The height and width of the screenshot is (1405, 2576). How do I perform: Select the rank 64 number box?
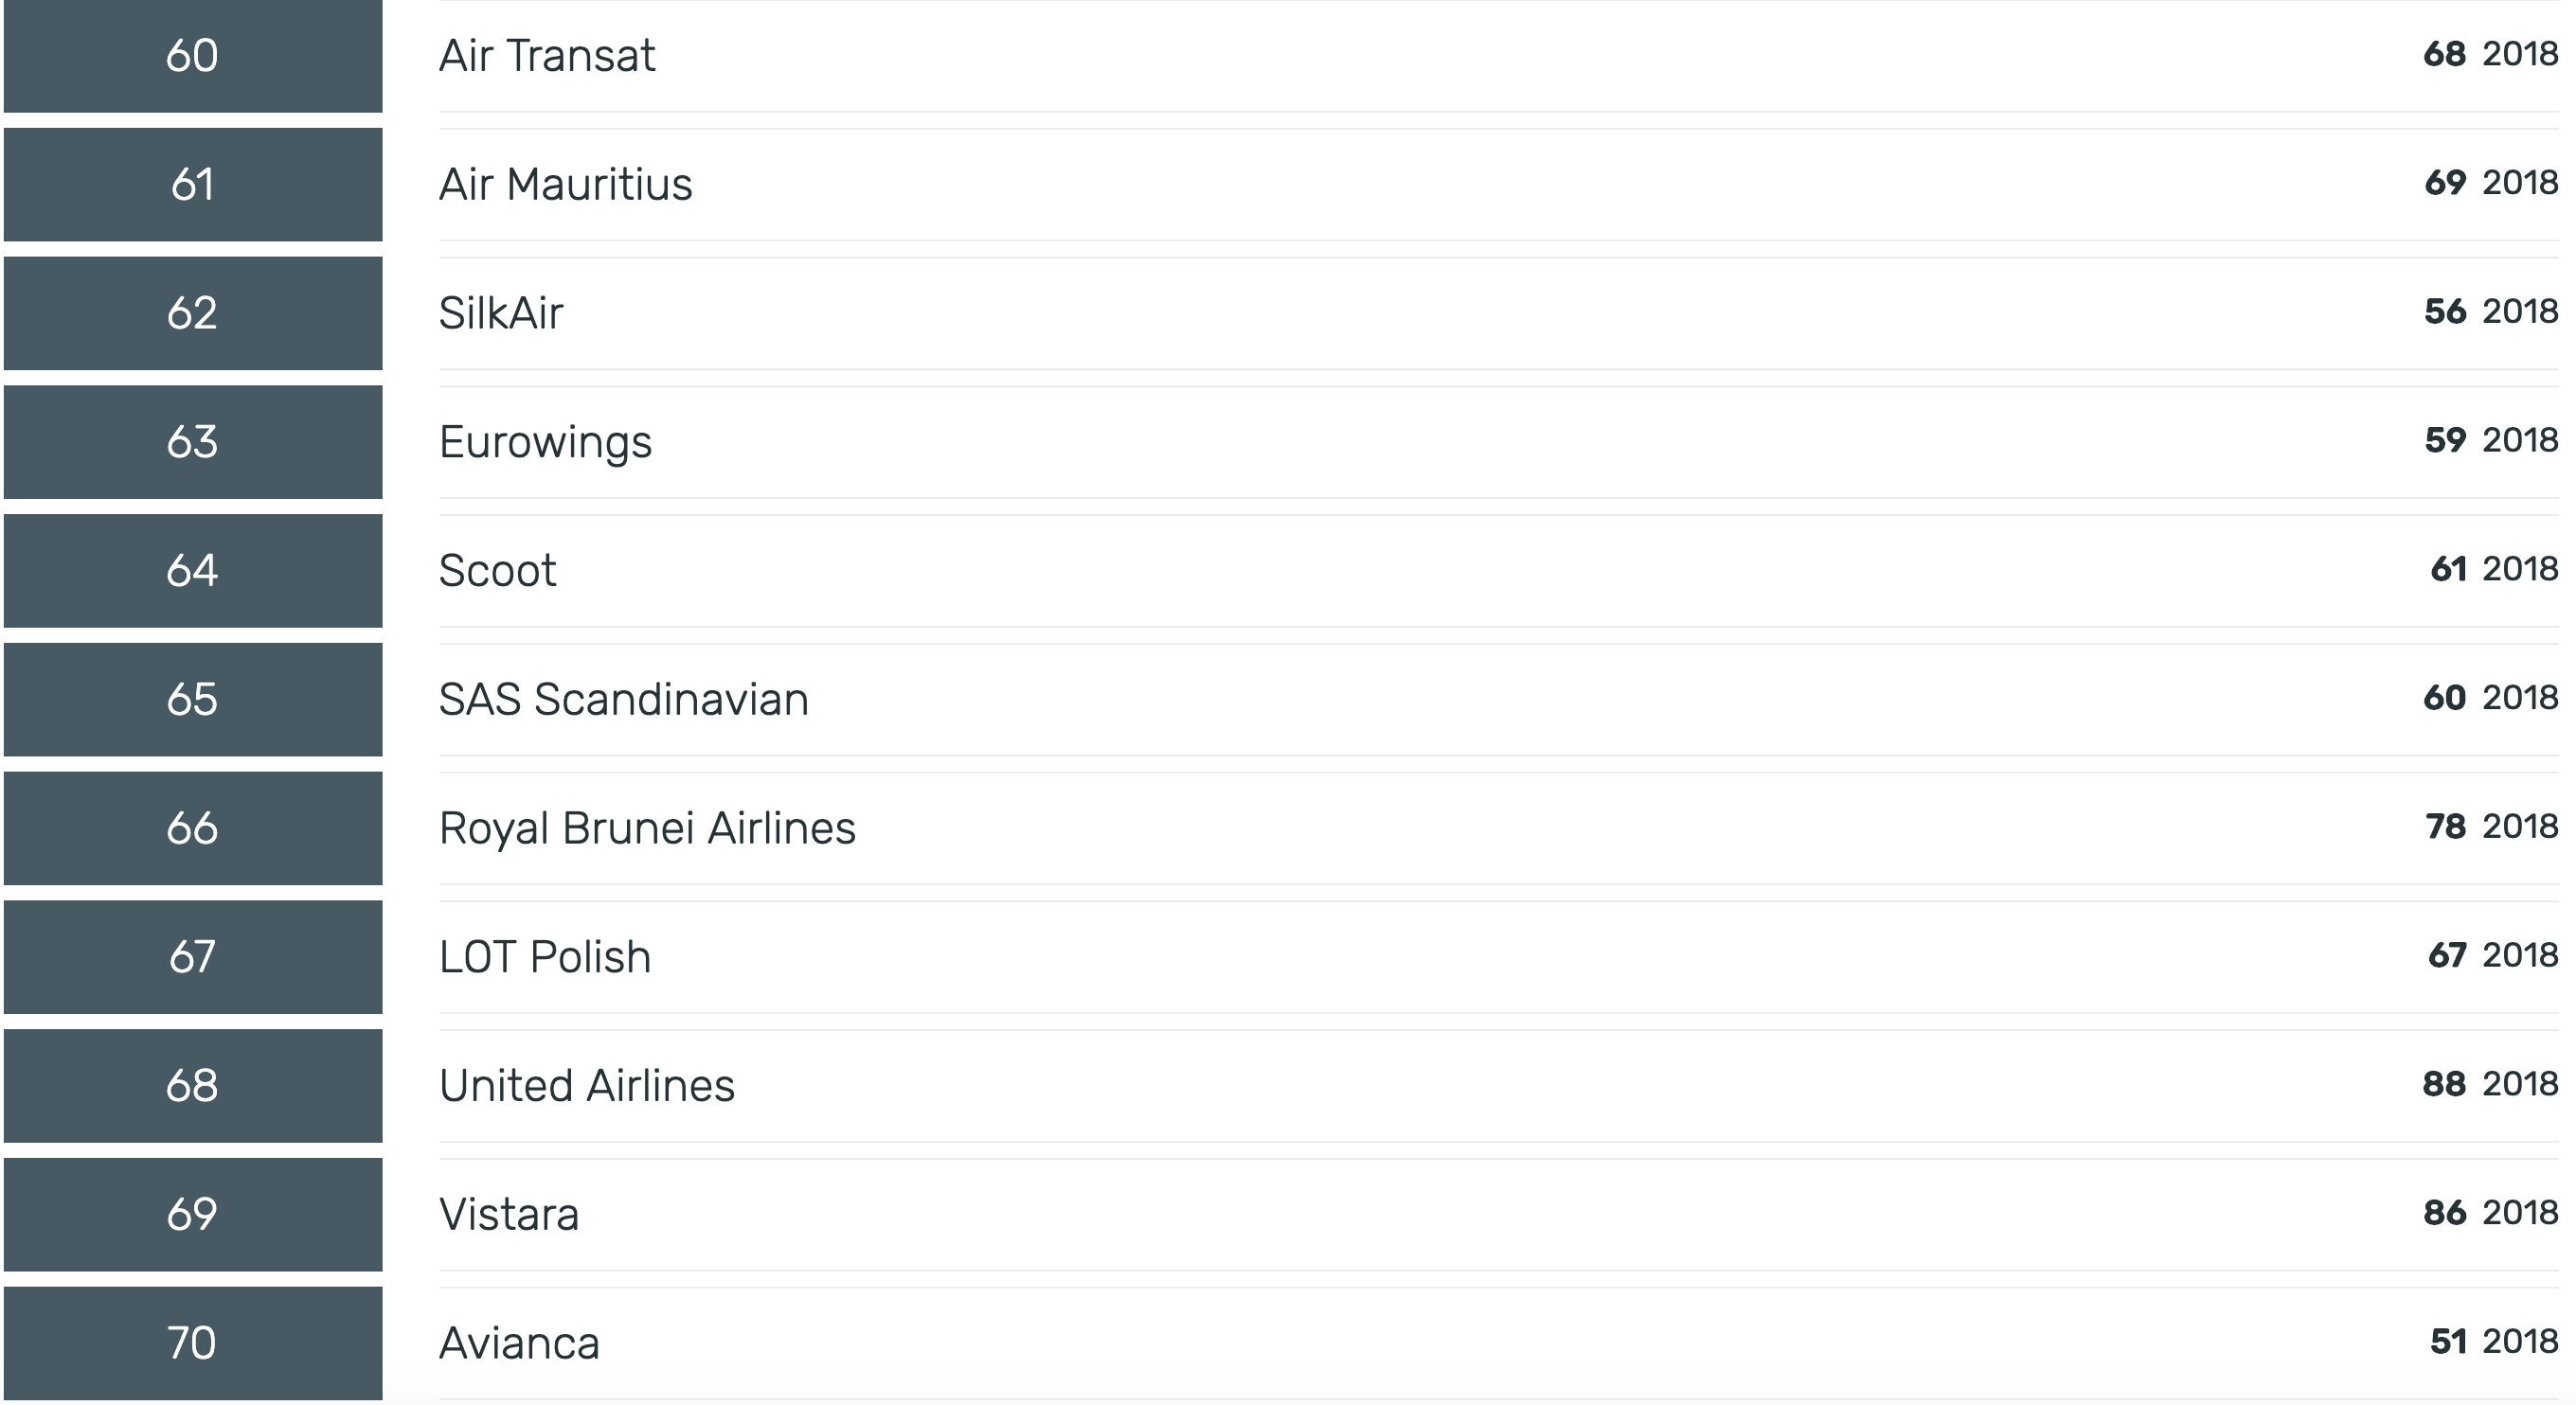coord(193,571)
